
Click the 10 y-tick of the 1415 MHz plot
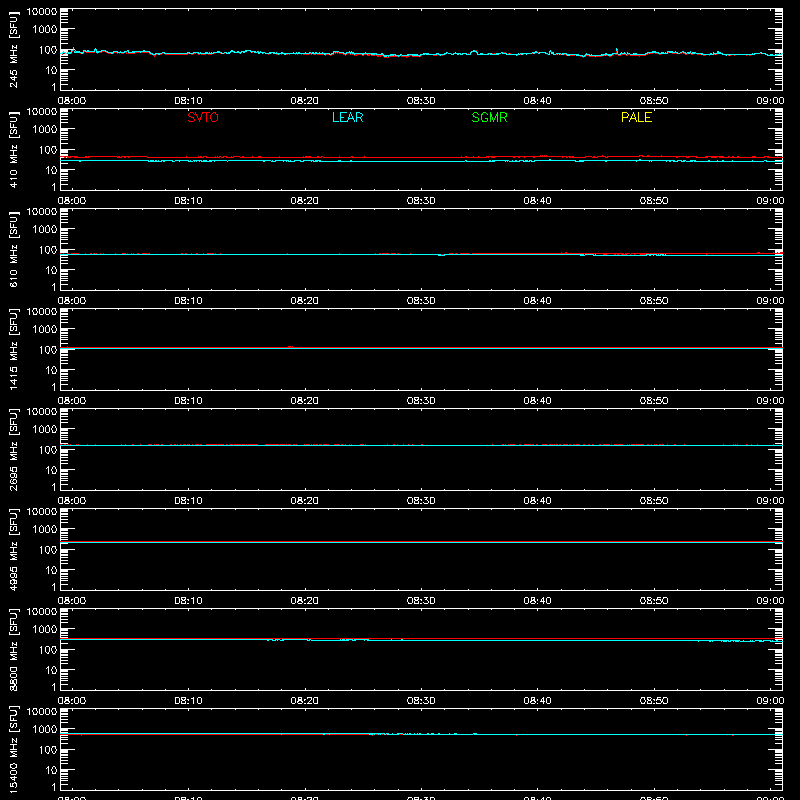coord(52,370)
